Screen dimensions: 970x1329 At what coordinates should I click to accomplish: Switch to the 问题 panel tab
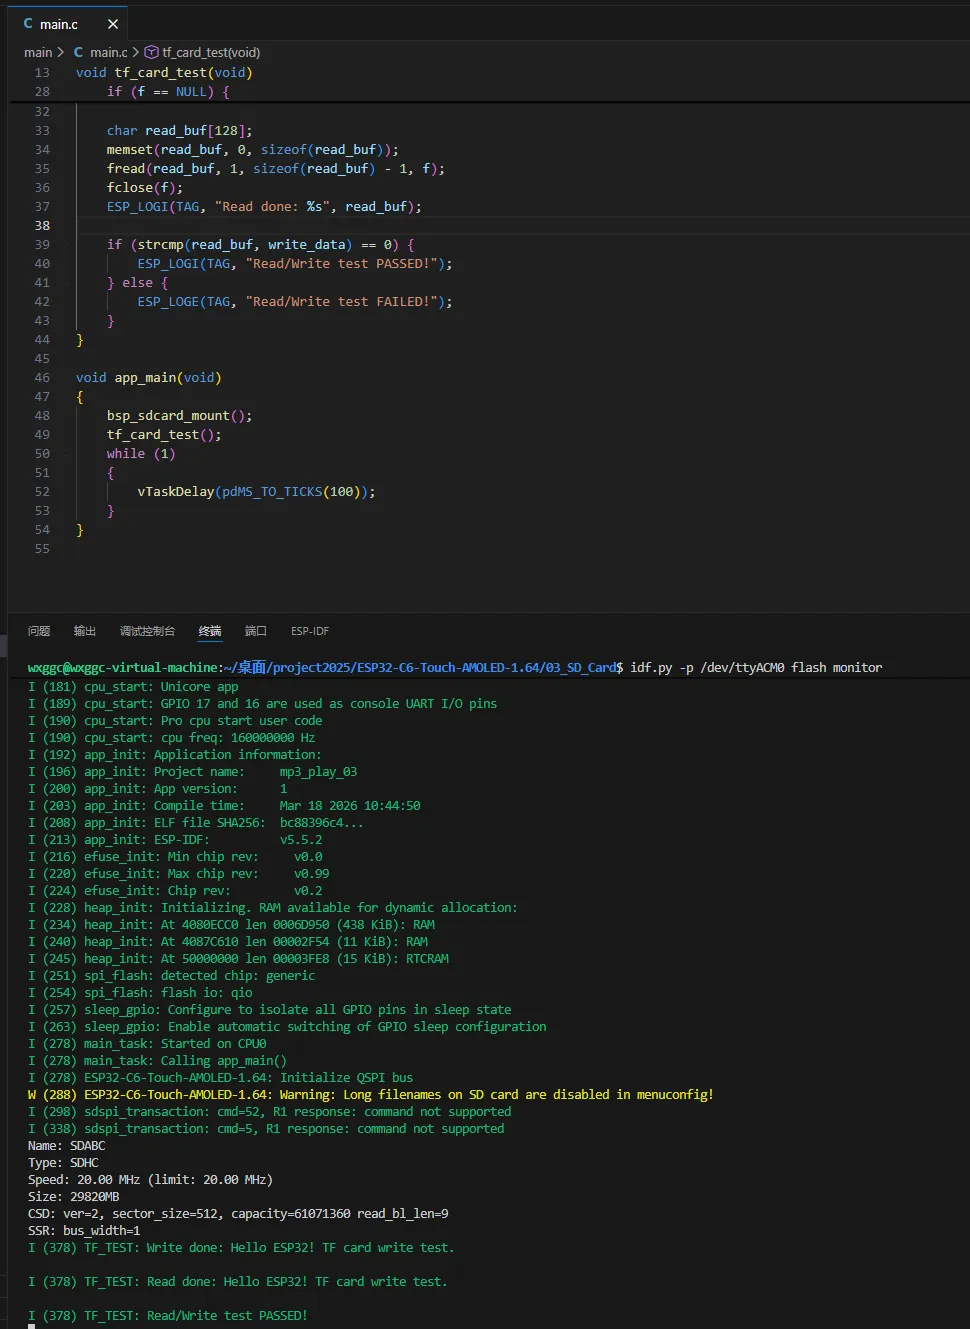click(x=39, y=631)
